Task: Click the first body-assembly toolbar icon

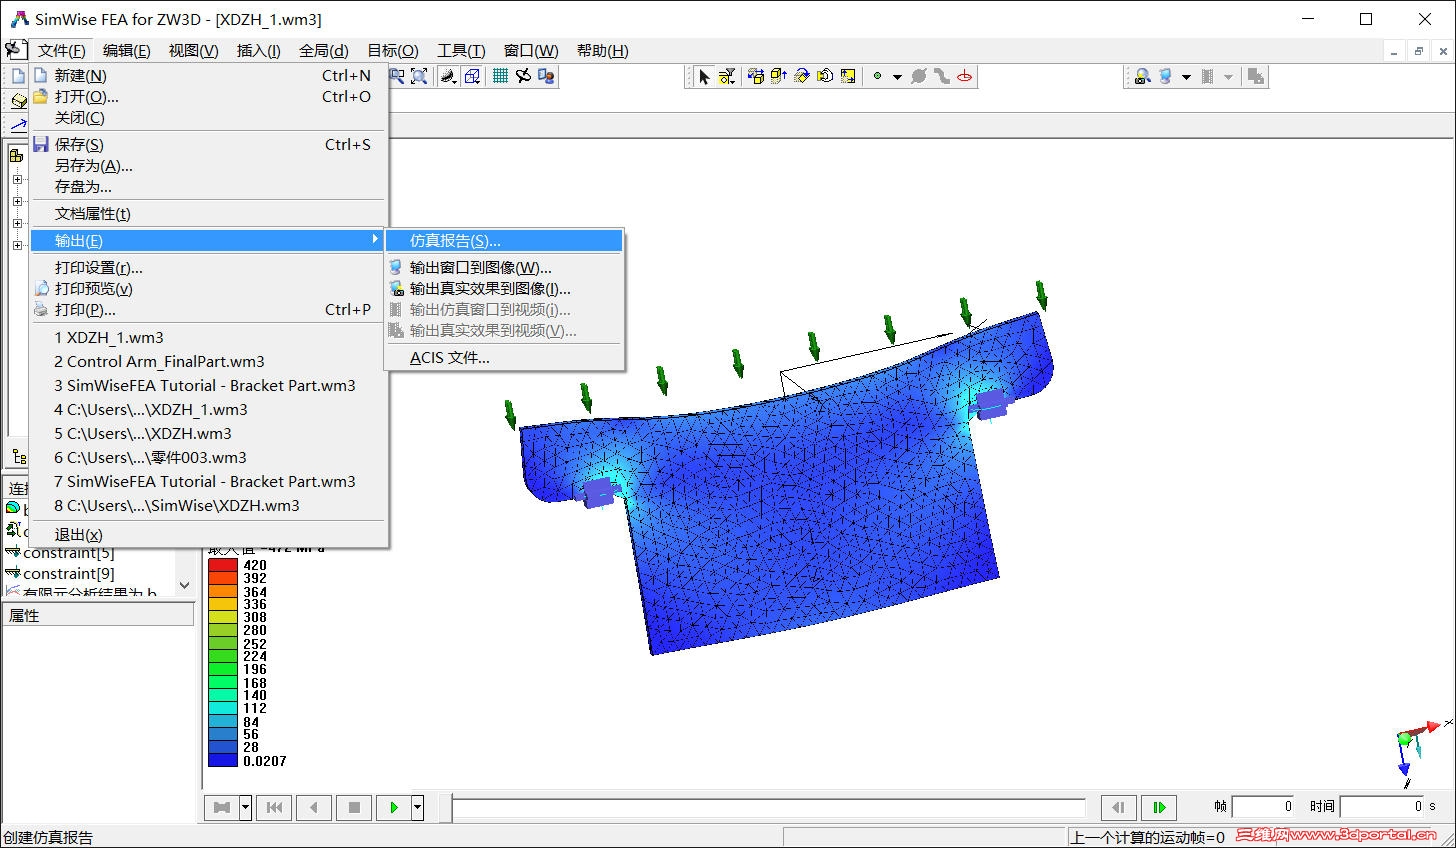Action: click(756, 76)
